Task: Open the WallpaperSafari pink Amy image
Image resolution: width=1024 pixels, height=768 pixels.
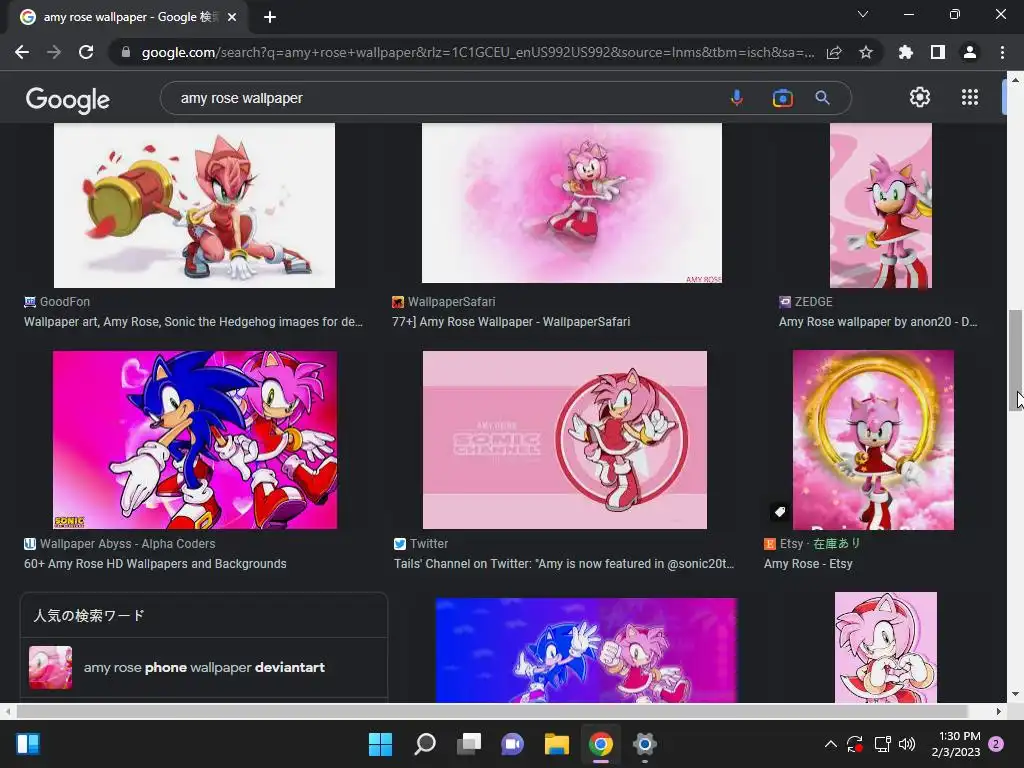Action: click(x=571, y=203)
